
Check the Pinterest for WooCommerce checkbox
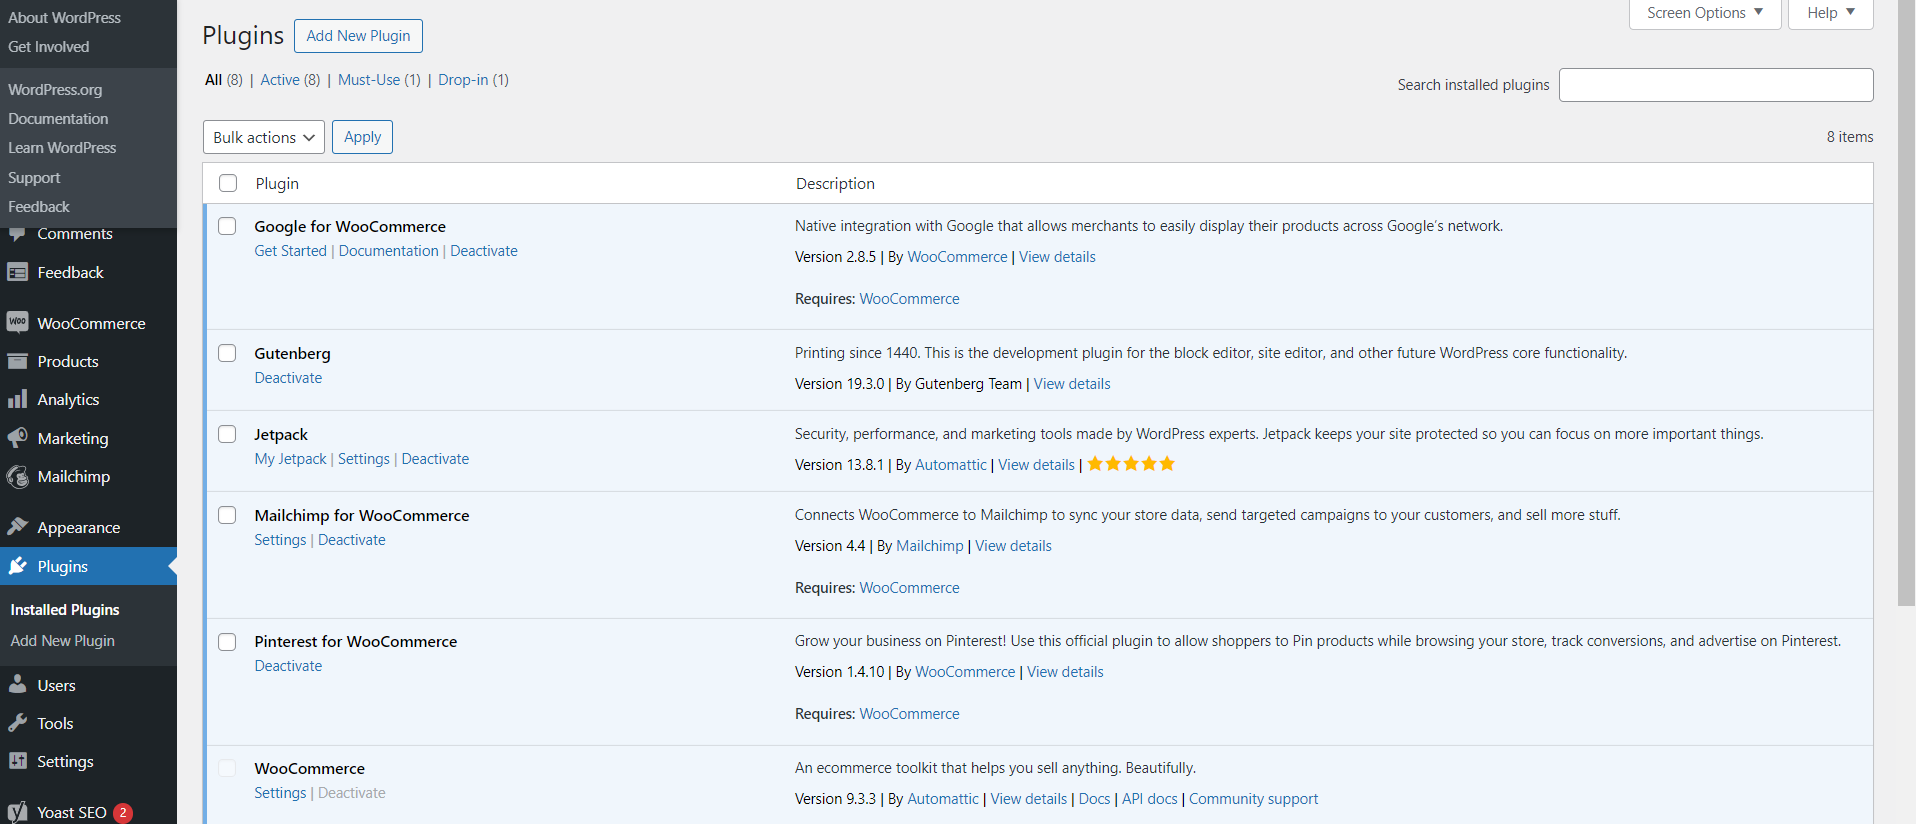click(227, 642)
